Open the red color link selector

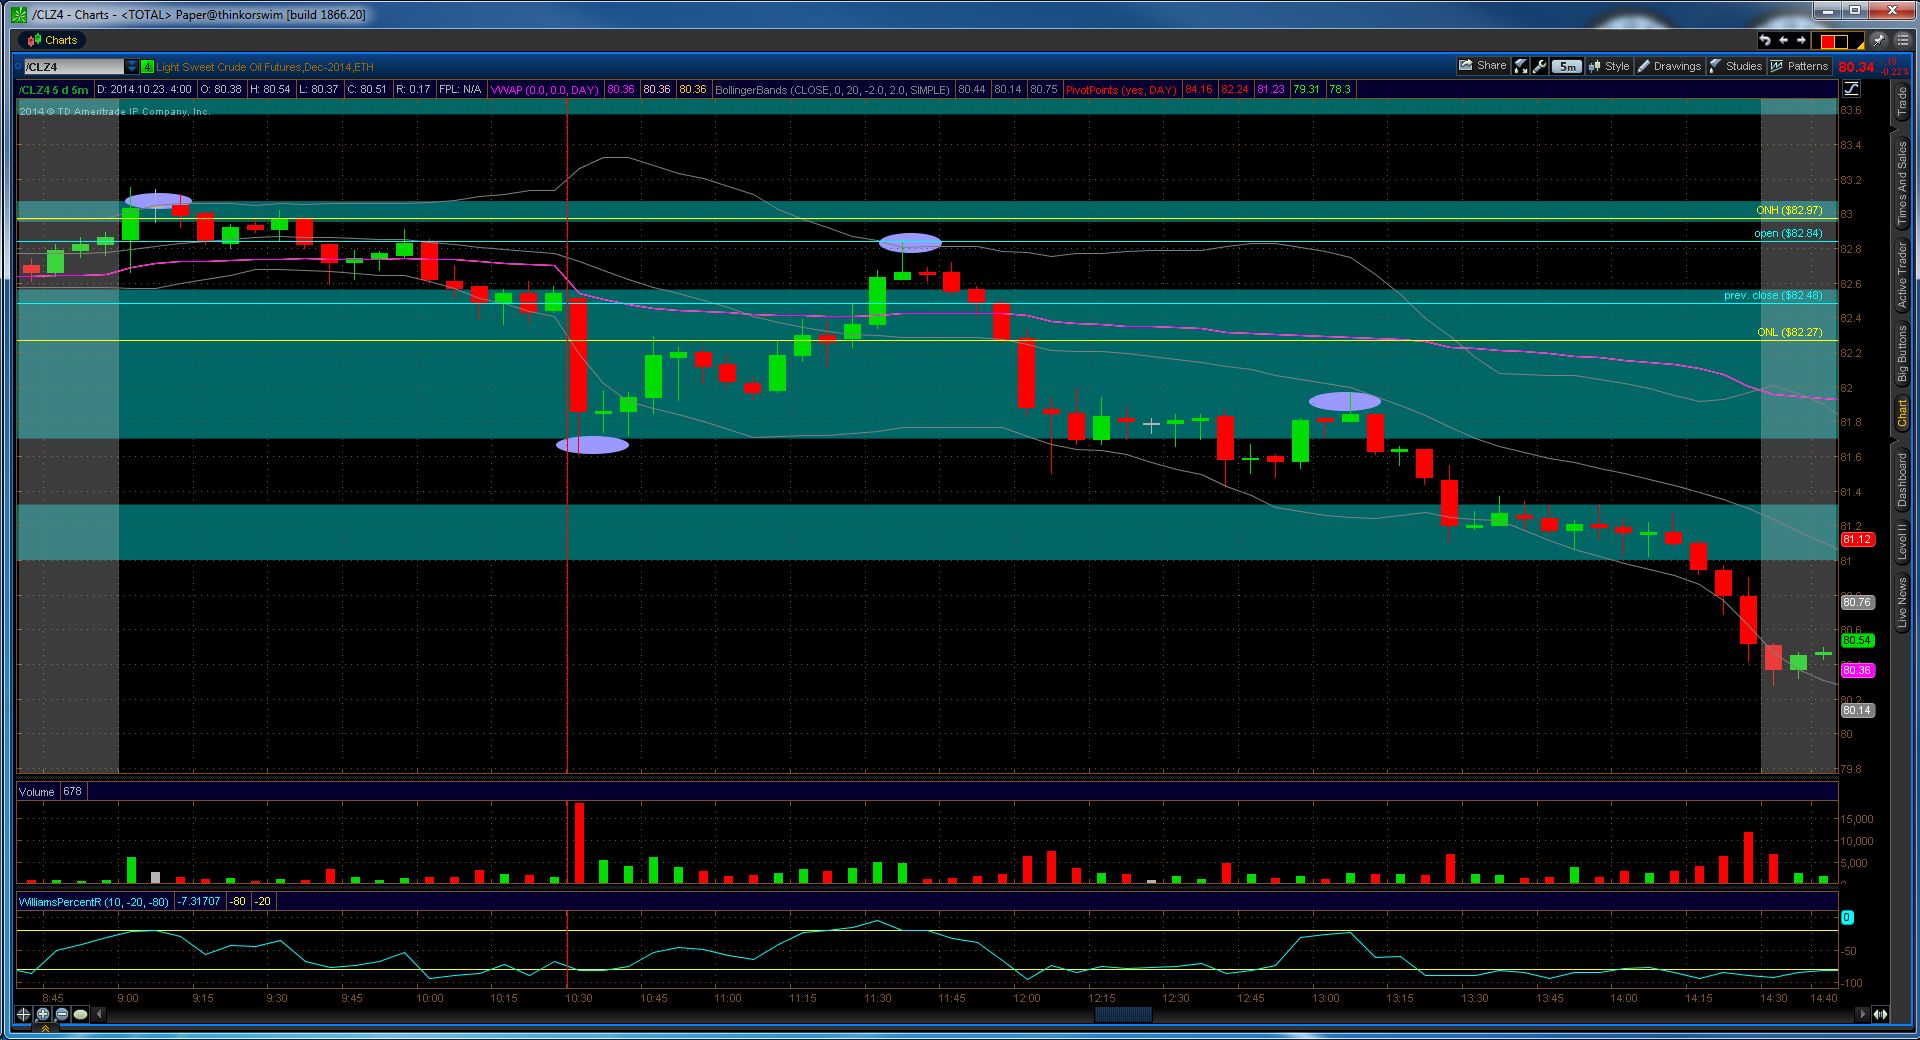coord(1840,41)
